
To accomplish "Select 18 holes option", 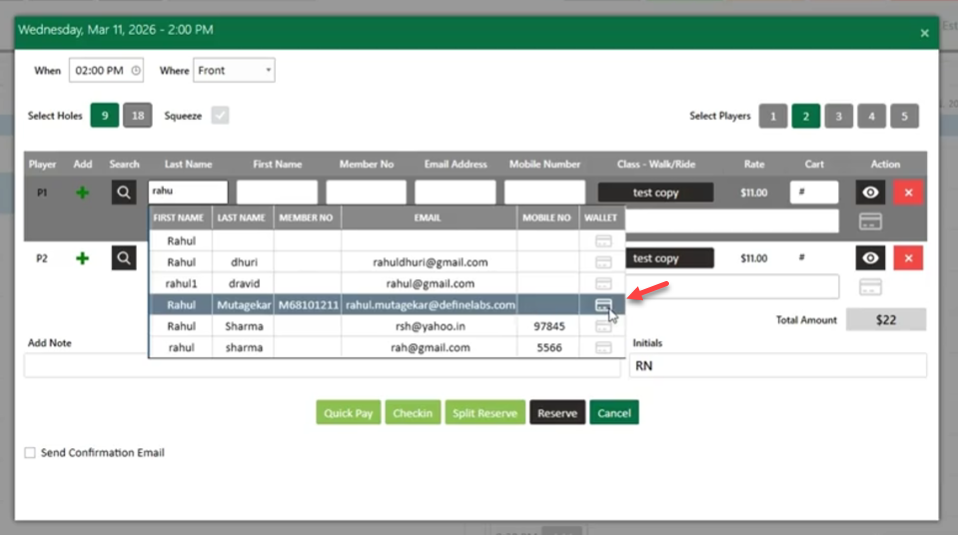I will tap(137, 115).
